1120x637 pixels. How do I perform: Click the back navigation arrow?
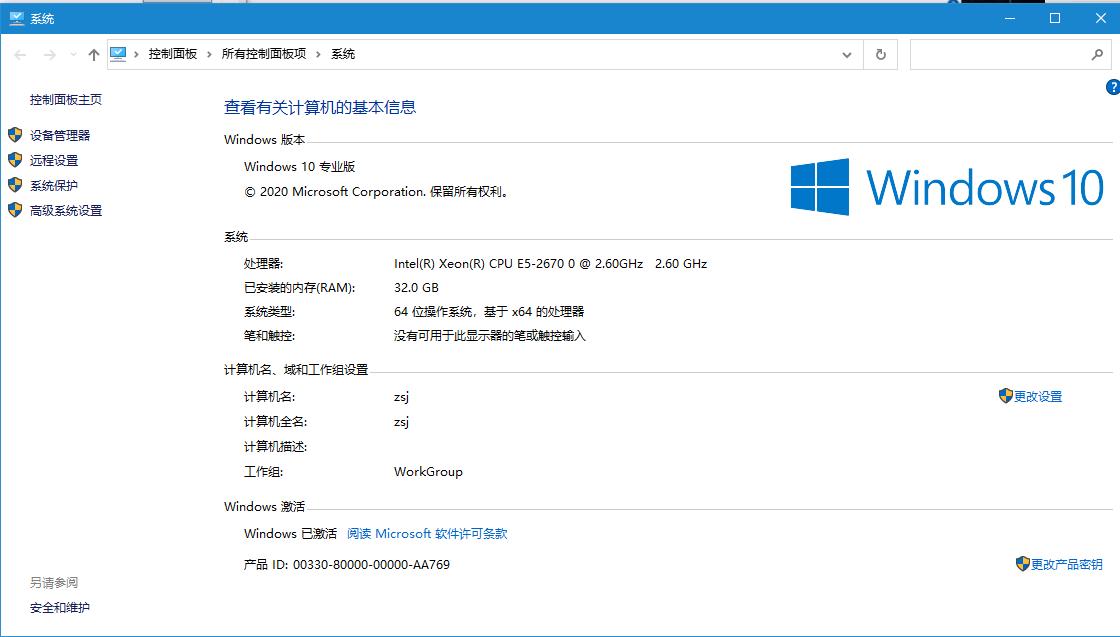click(20, 54)
